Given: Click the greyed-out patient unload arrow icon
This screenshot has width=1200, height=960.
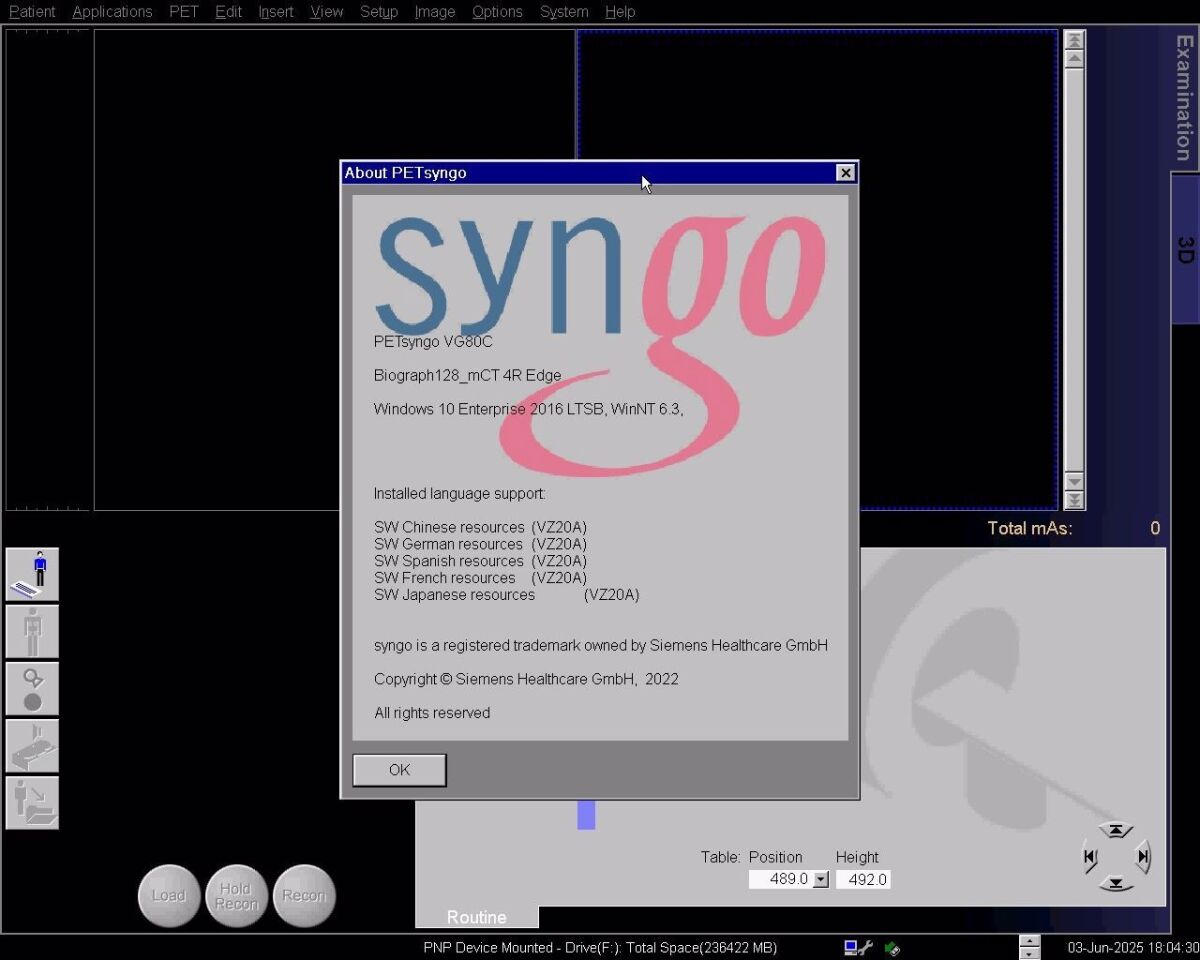Looking at the screenshot, I should (32, 802).
